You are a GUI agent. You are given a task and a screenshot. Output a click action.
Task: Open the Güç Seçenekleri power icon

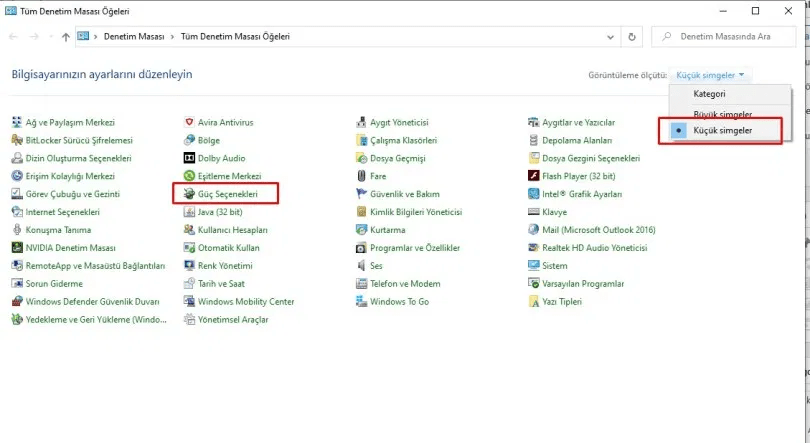tap(189, 194)
